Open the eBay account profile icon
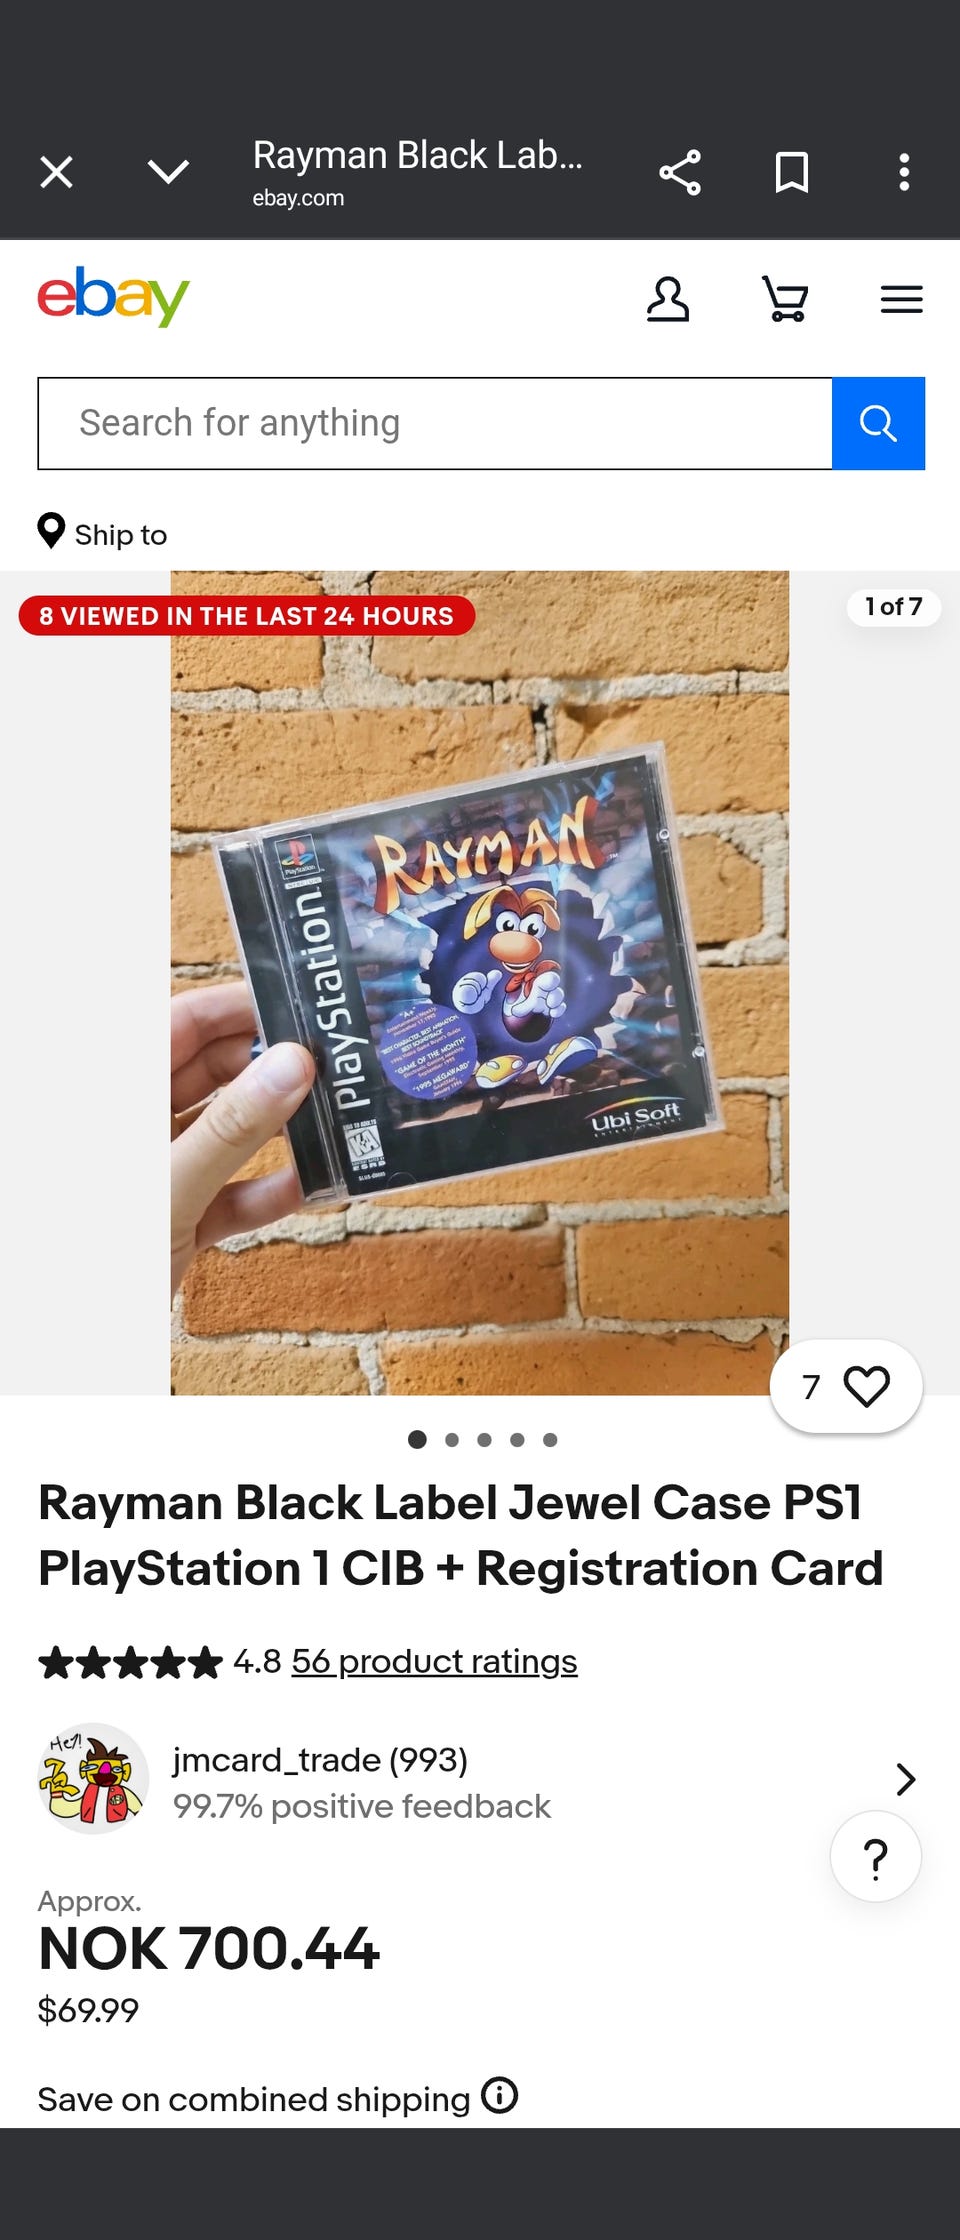This screenshot has height=2240, width=960. click(x=668, y=299)
